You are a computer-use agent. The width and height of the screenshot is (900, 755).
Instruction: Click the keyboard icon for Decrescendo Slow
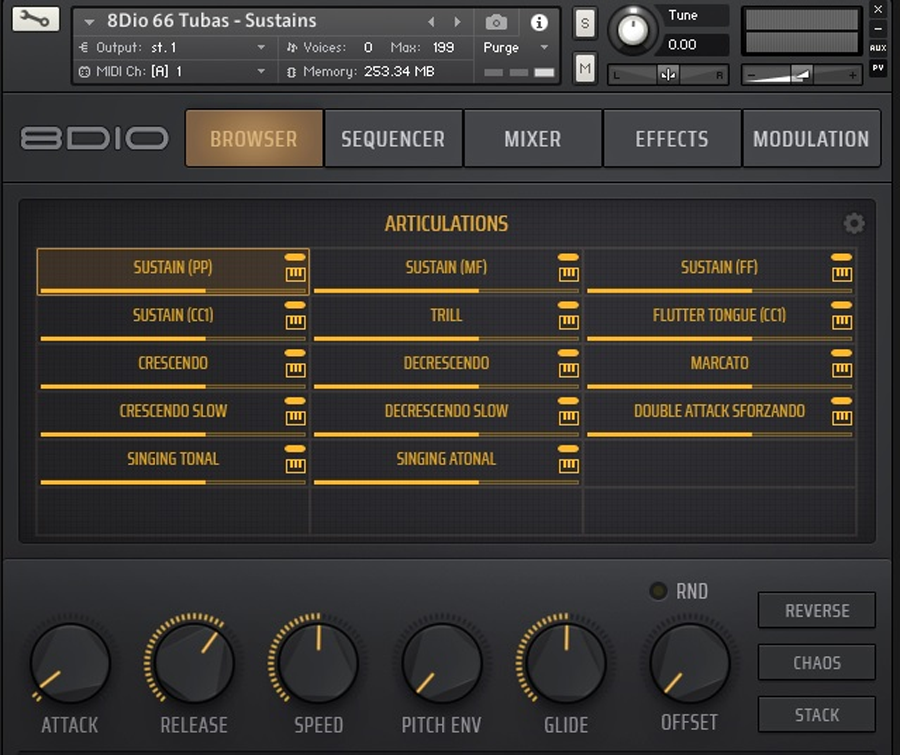[568, 418]
